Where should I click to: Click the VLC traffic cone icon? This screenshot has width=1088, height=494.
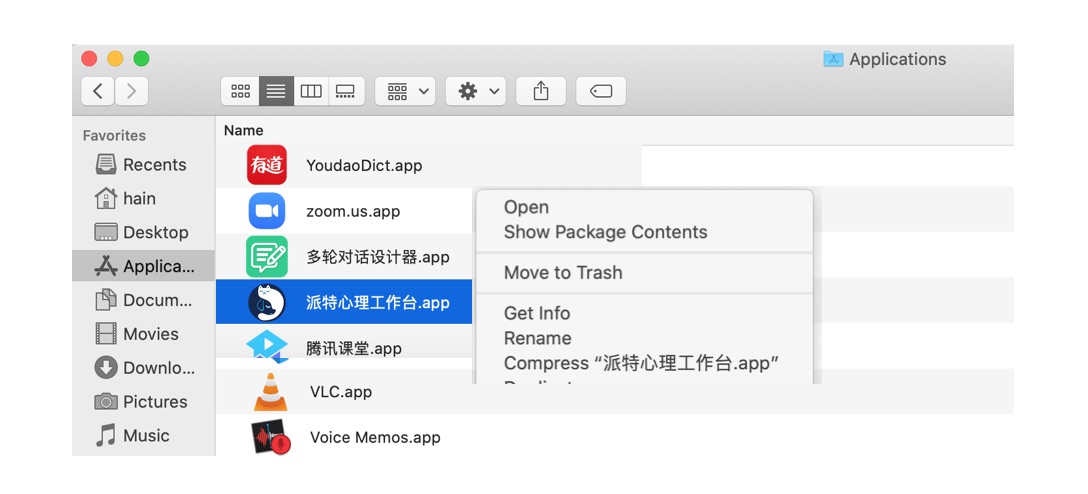271,392
